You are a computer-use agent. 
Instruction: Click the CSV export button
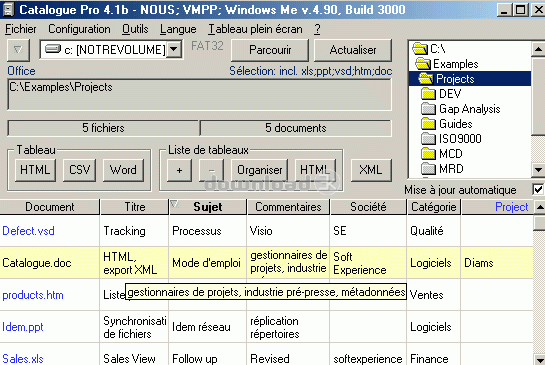coord(79,170)
